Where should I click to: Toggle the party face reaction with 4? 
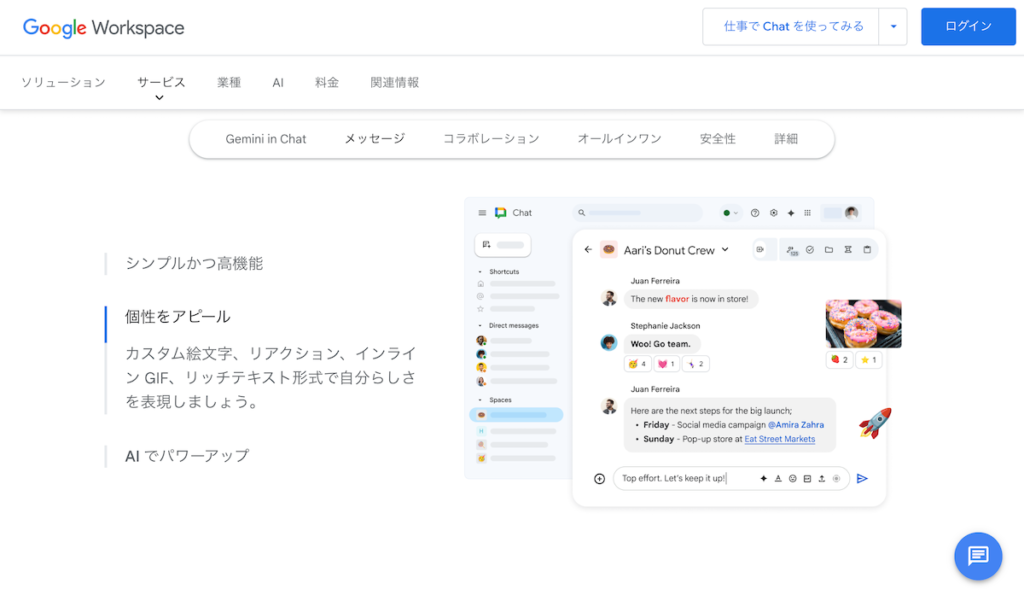[637, 364]
